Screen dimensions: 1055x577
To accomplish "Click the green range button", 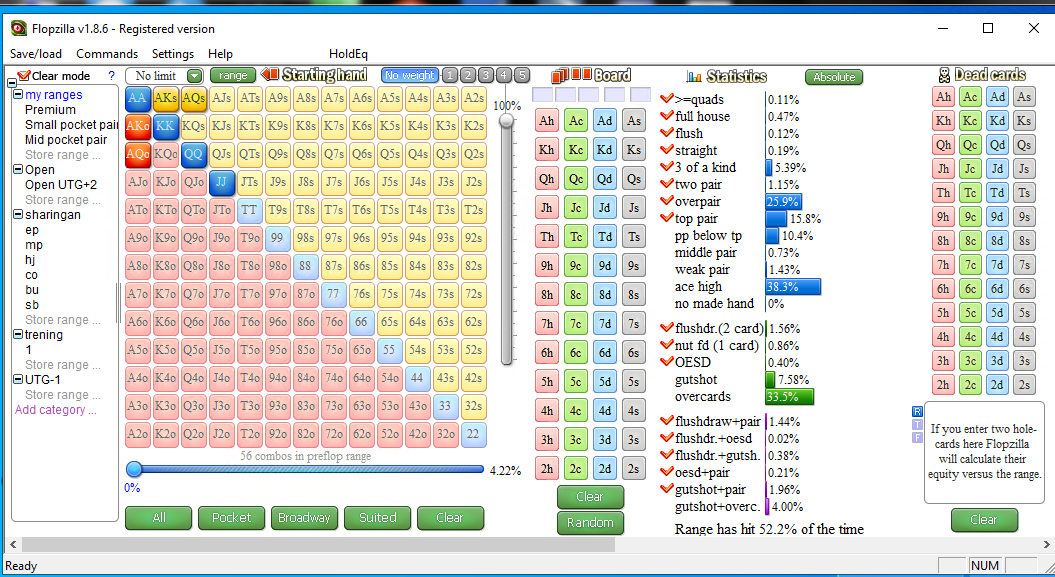I will click(x=233, y=75).
